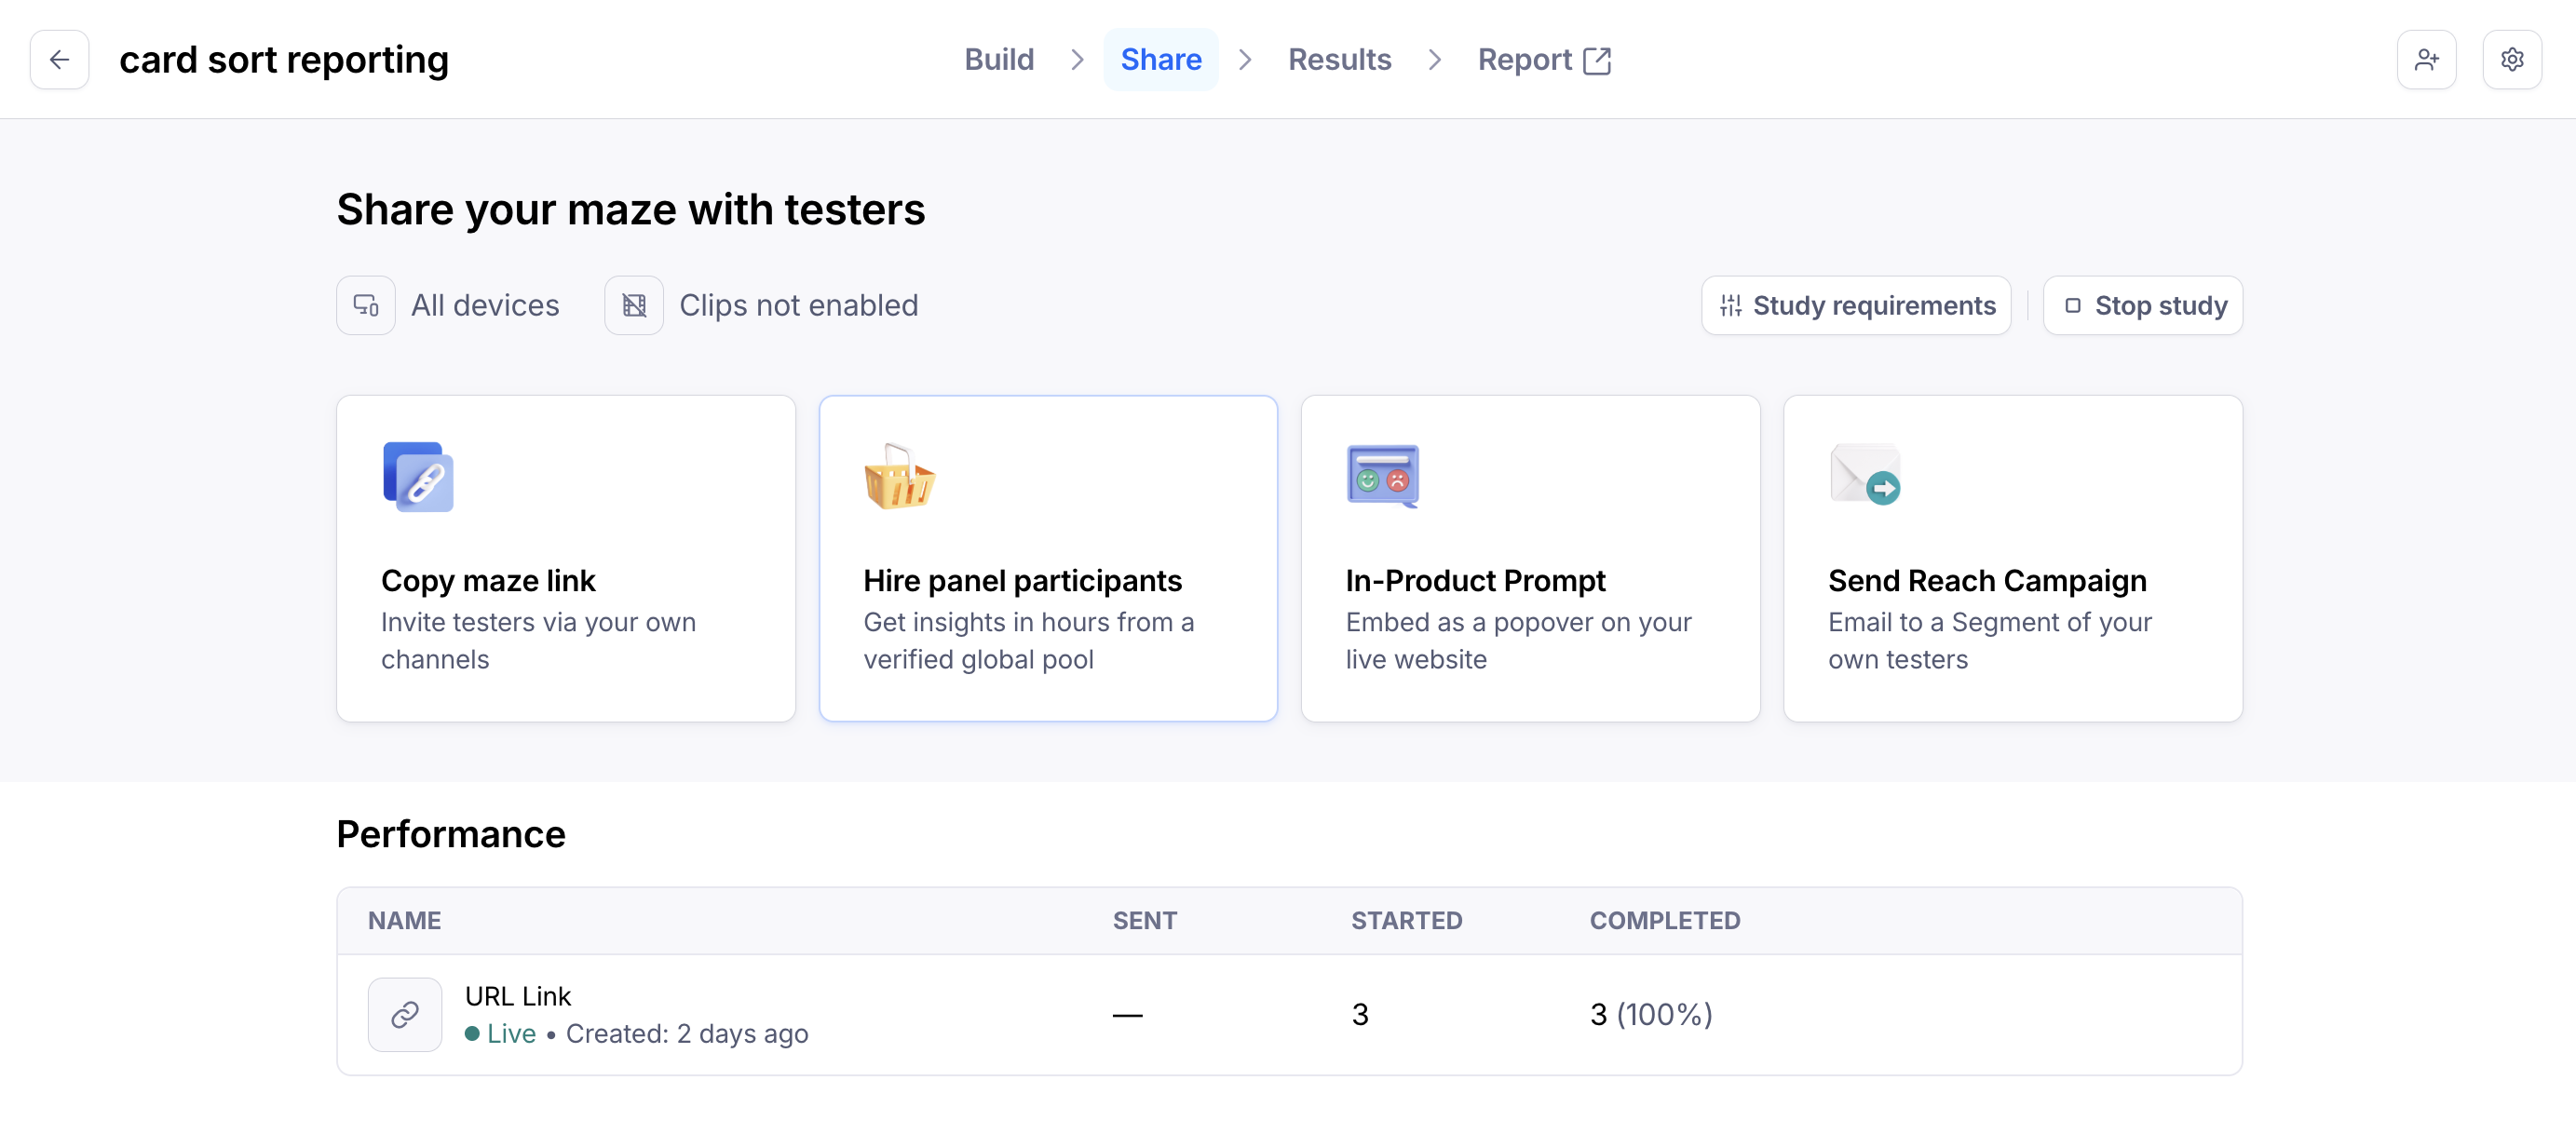Go to the Results step
2576x1134 pixels.
tap(1339, 60)
